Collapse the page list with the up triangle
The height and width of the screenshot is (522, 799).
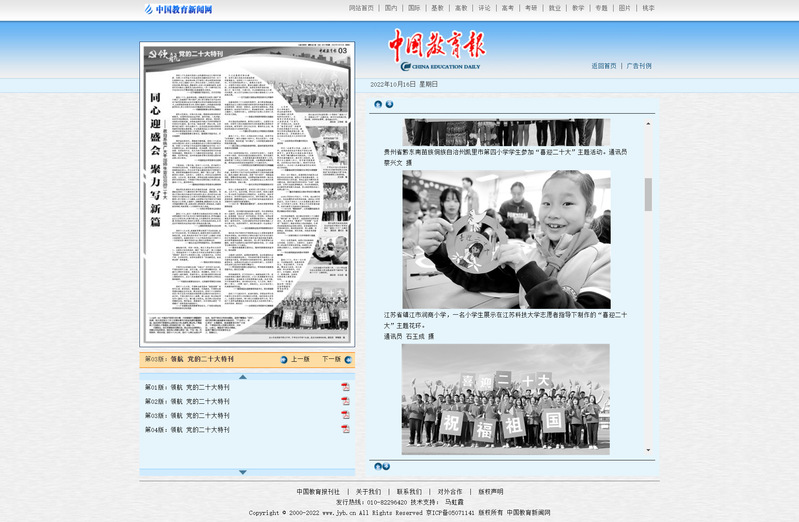point(242,376)
